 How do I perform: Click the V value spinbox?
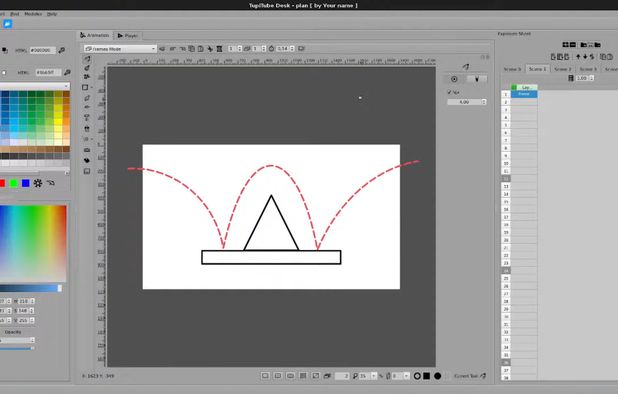point(26,321)
